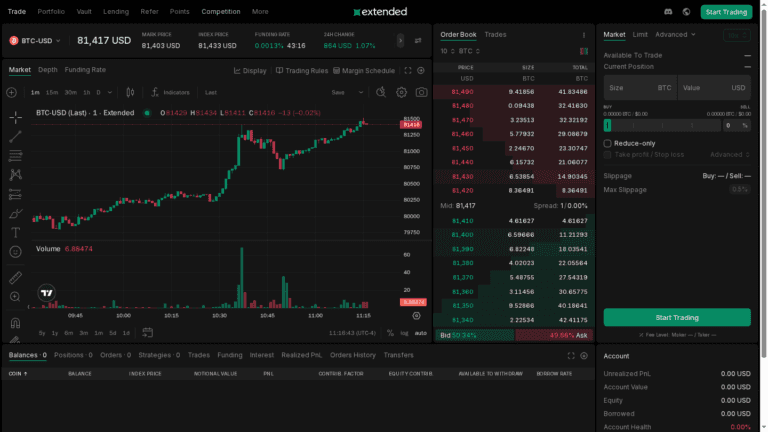Click the large Start Trading button

pyautogui.click(x=677, y=317)
